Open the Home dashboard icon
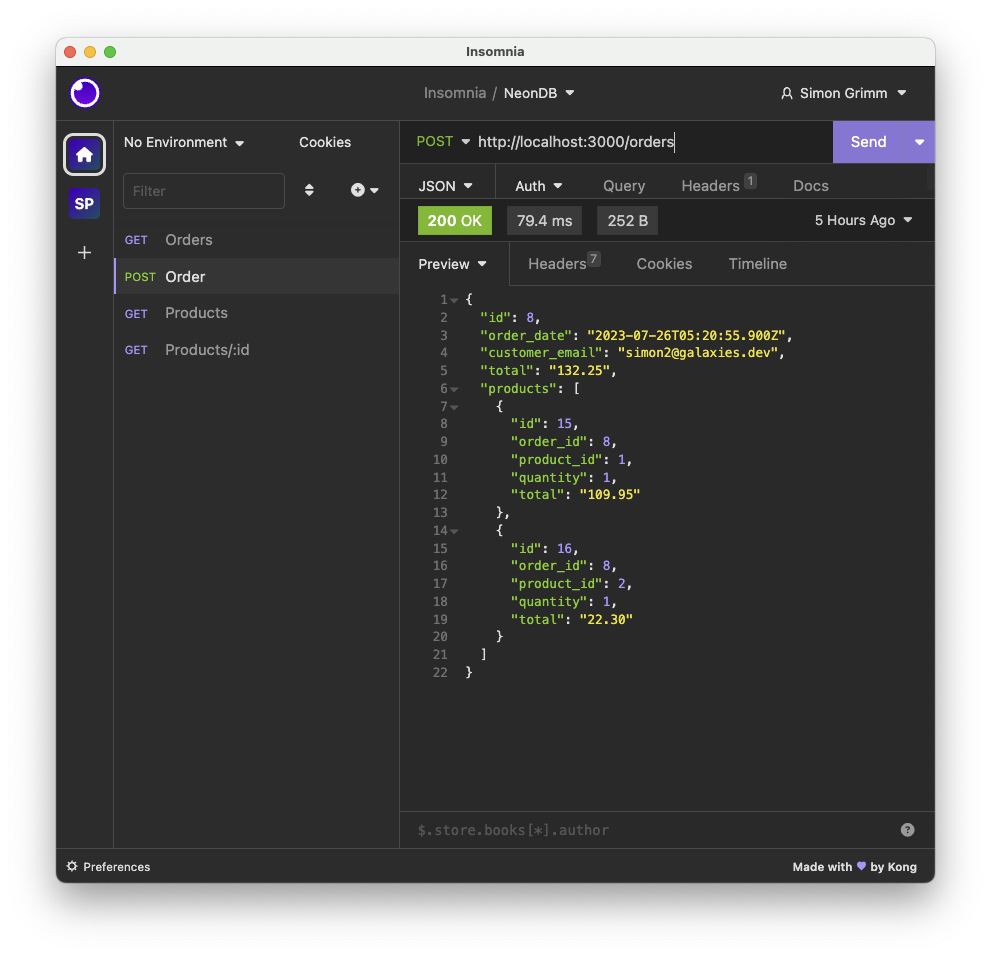 coord(84,154)
